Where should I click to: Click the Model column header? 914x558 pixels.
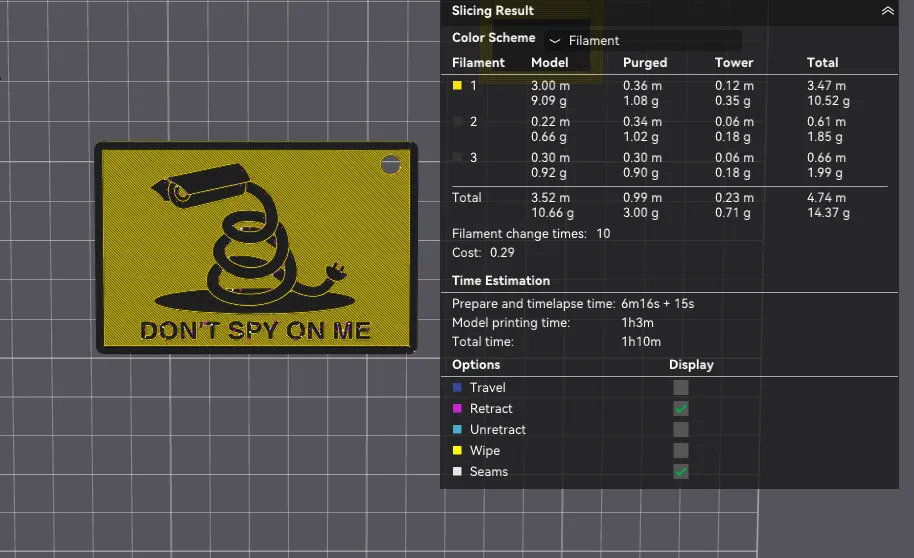549,62
